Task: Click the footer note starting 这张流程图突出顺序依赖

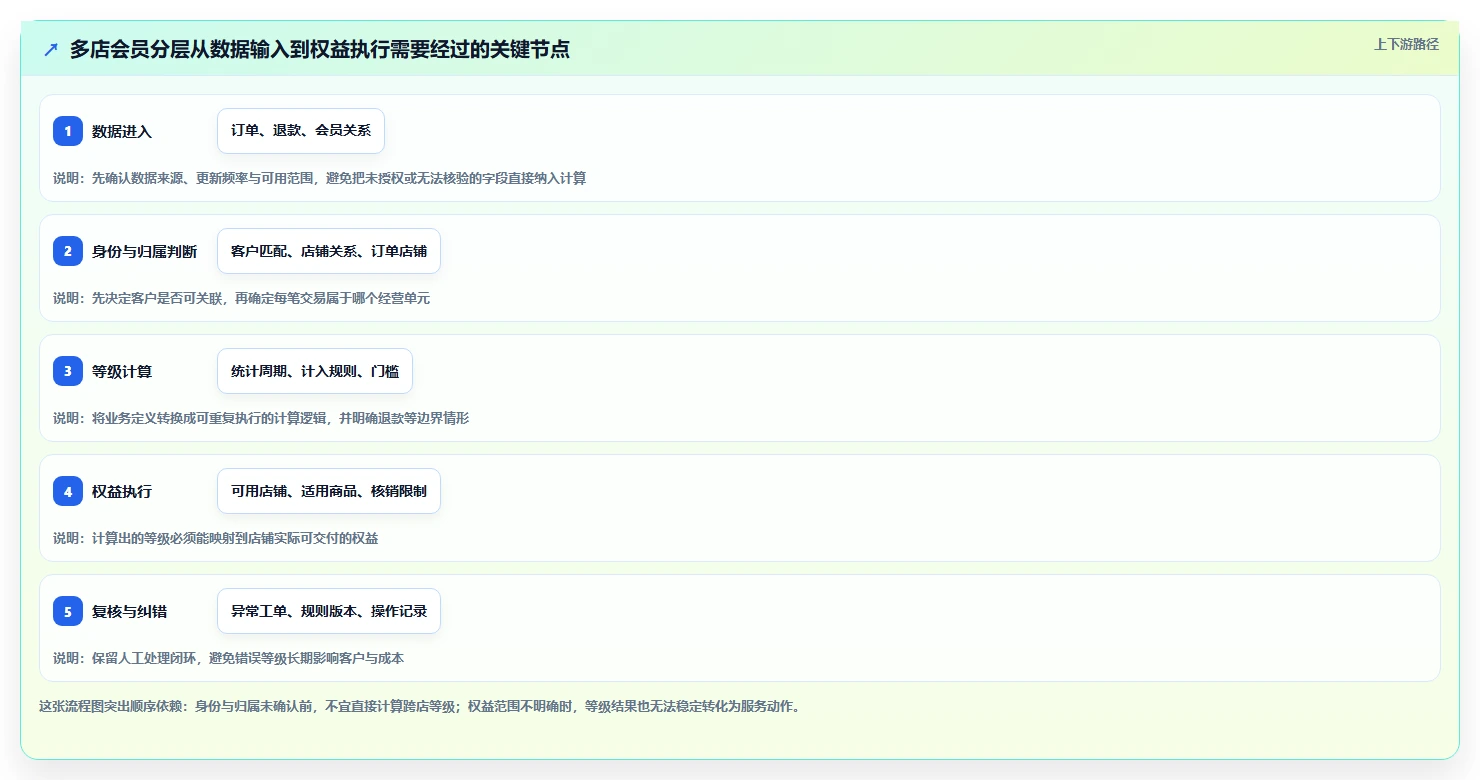Action: tap(420, 706)
